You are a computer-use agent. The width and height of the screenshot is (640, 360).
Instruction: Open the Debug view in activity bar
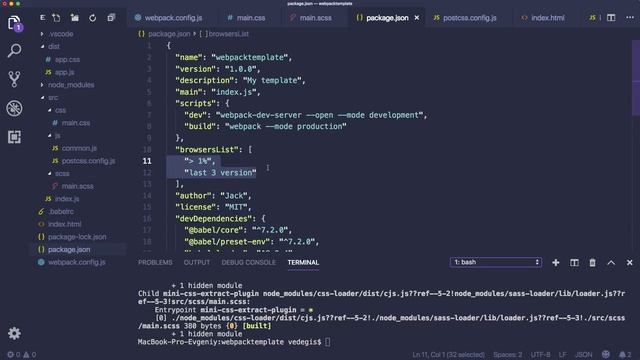point(14,108)
